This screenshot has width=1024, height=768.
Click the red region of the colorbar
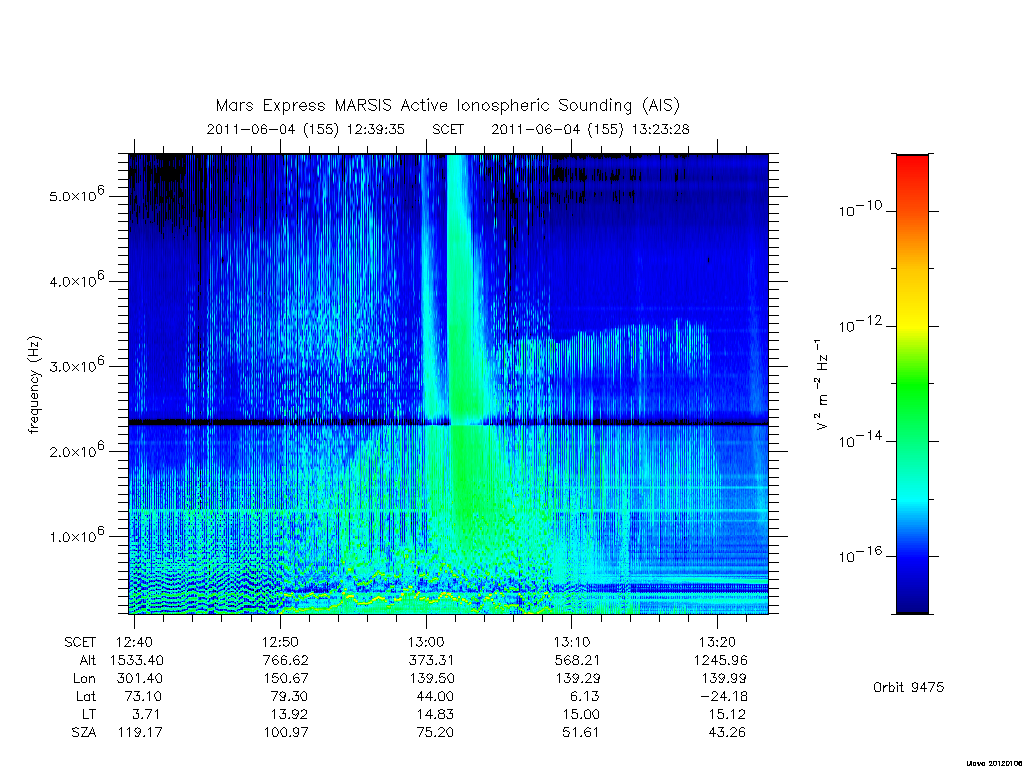pos(912,170)
